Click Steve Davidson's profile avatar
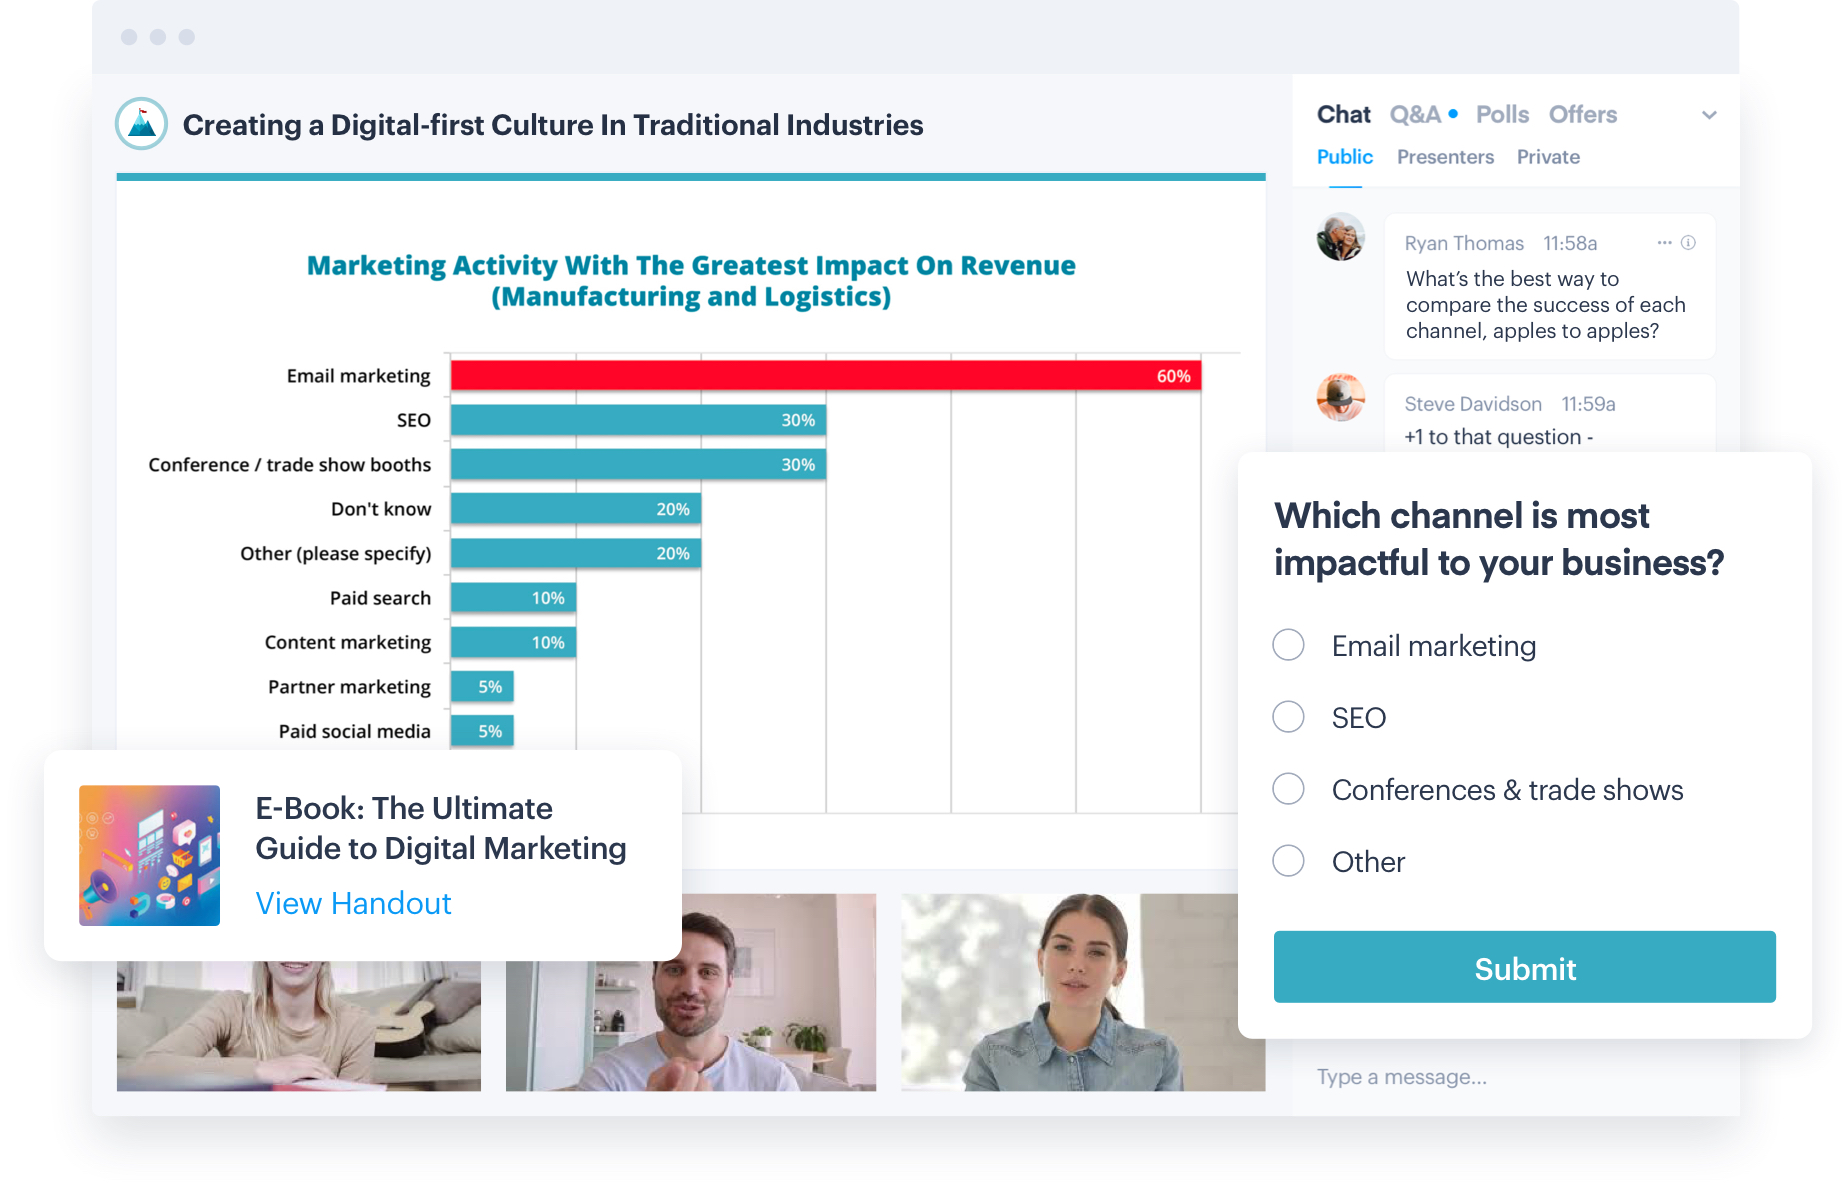 coord(1340,397)
